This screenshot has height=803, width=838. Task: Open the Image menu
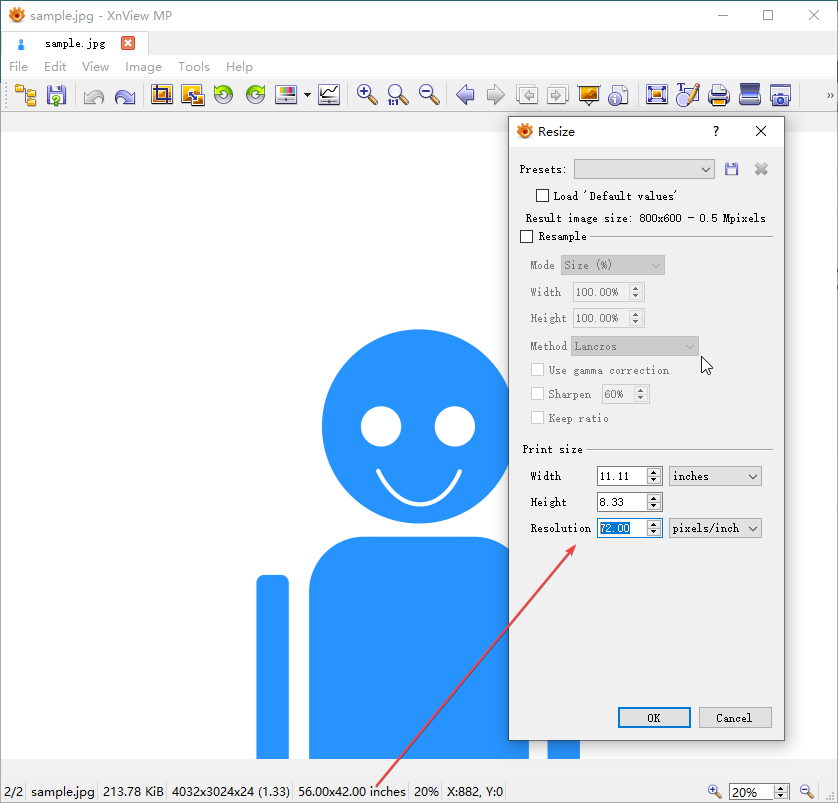coord(143,67)
